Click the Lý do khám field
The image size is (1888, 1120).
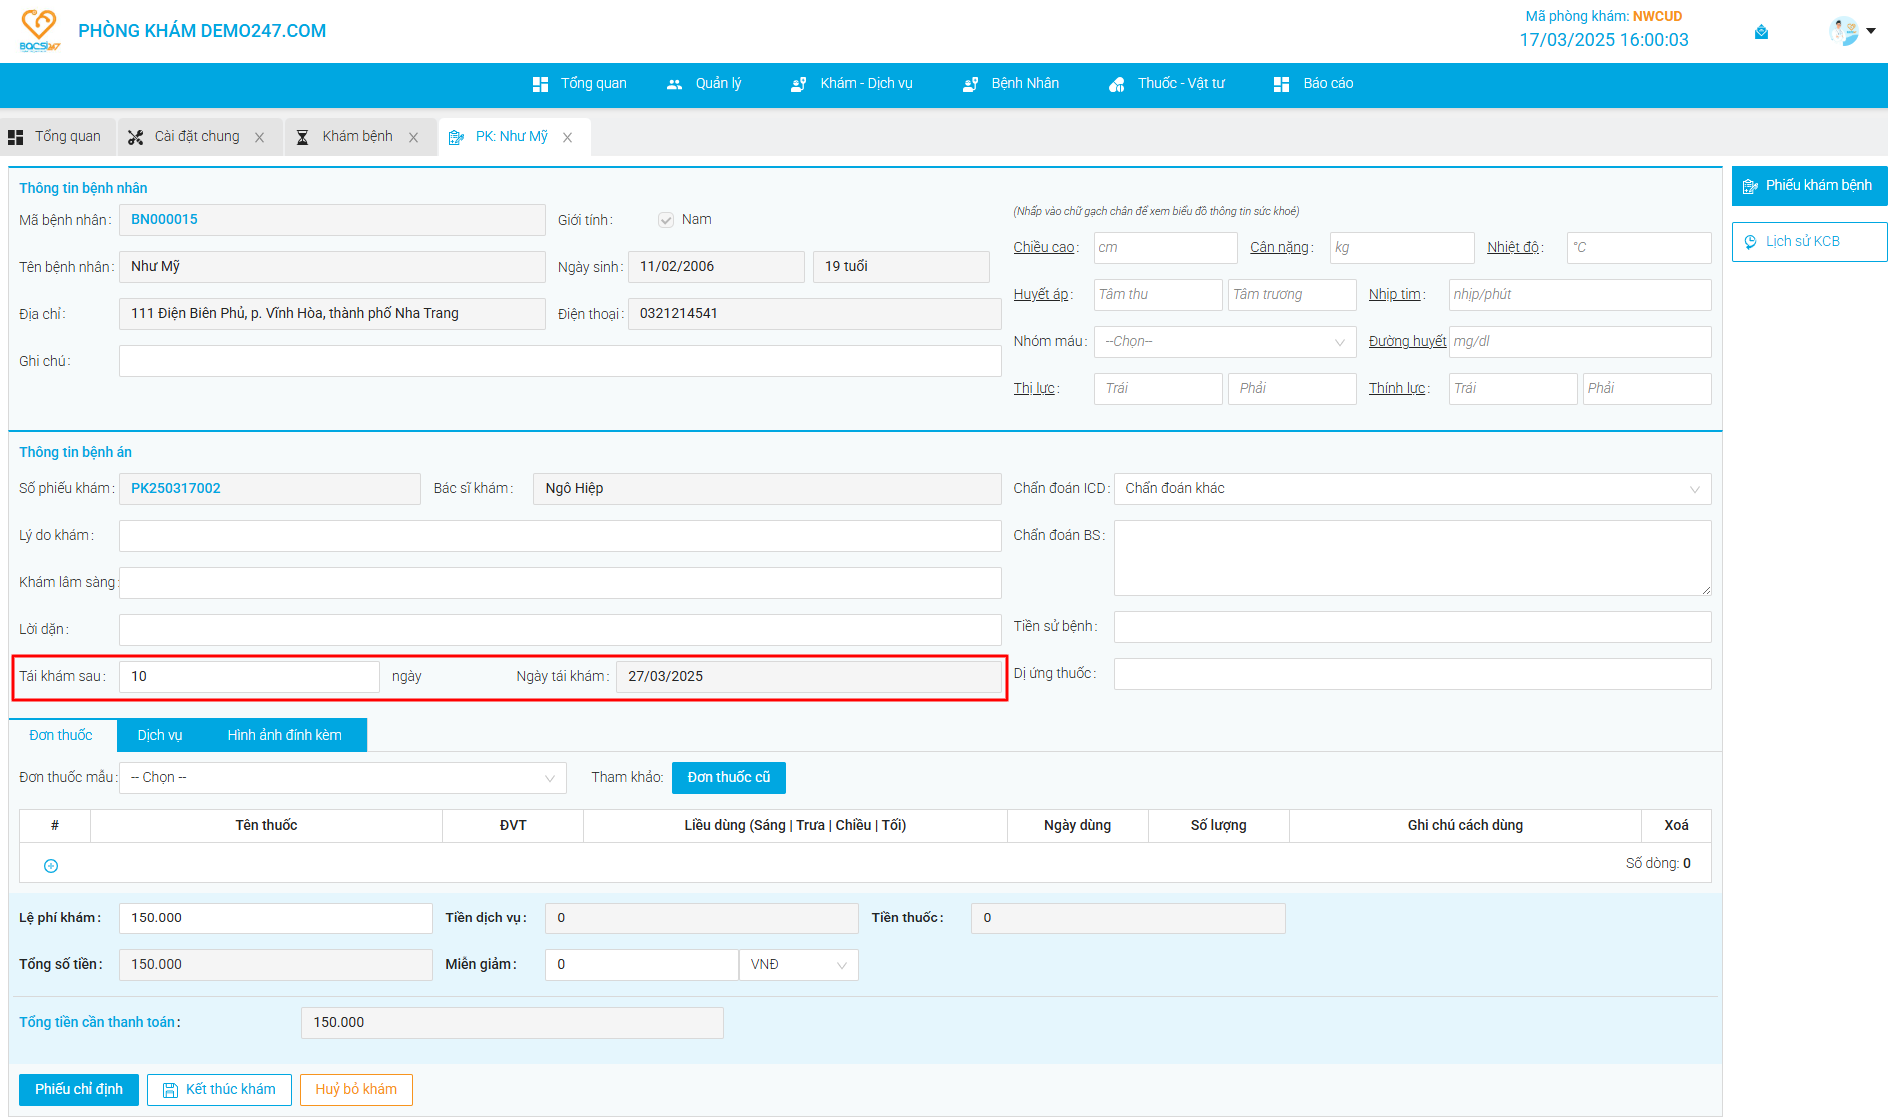coord(560,536)
